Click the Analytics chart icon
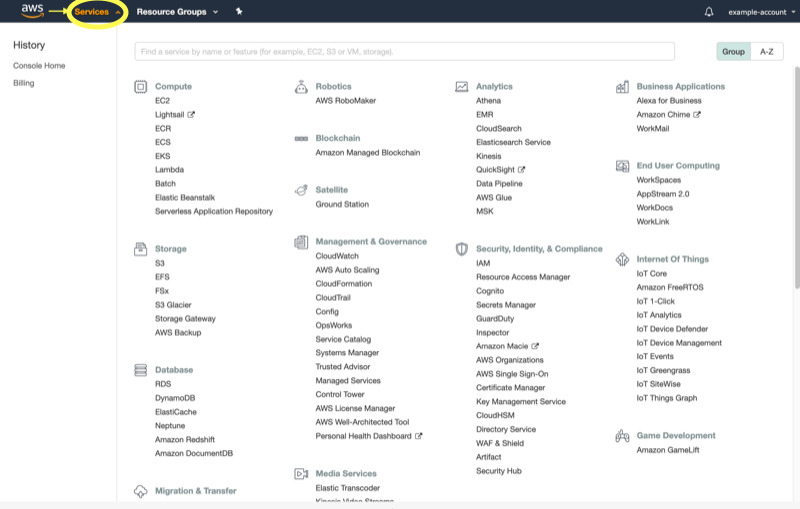The height and width of the screenshot is (509, 800). point(462,87)
